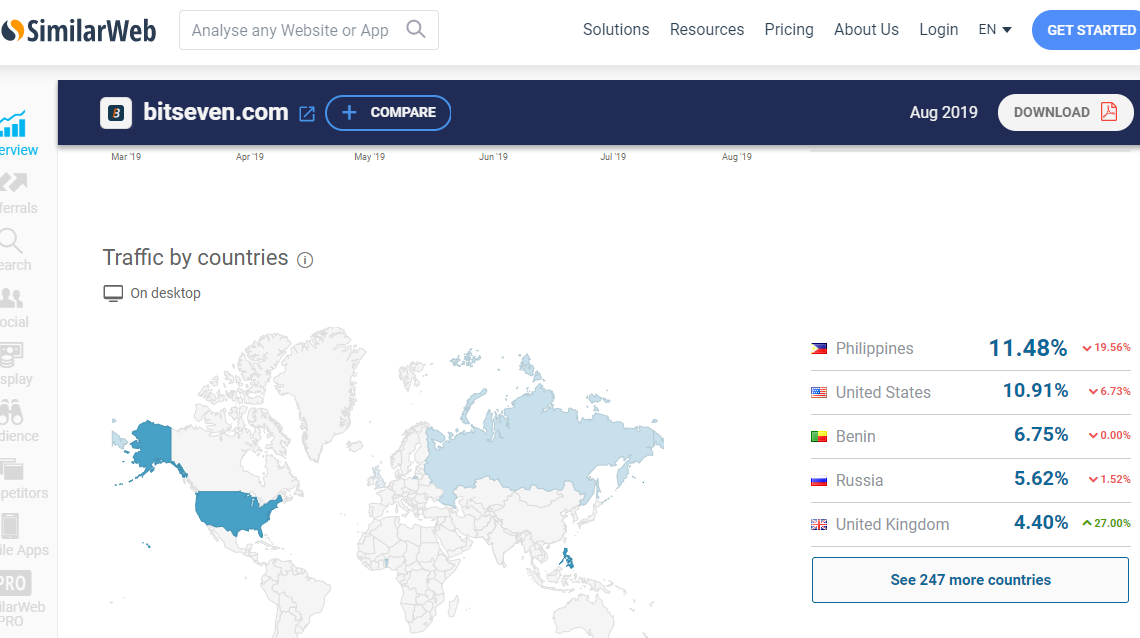Viewport: 1140px width, 638px height.
Task: Click the bitseven.com site favicon
Action: pyautogui.click(x=116, y=113)
